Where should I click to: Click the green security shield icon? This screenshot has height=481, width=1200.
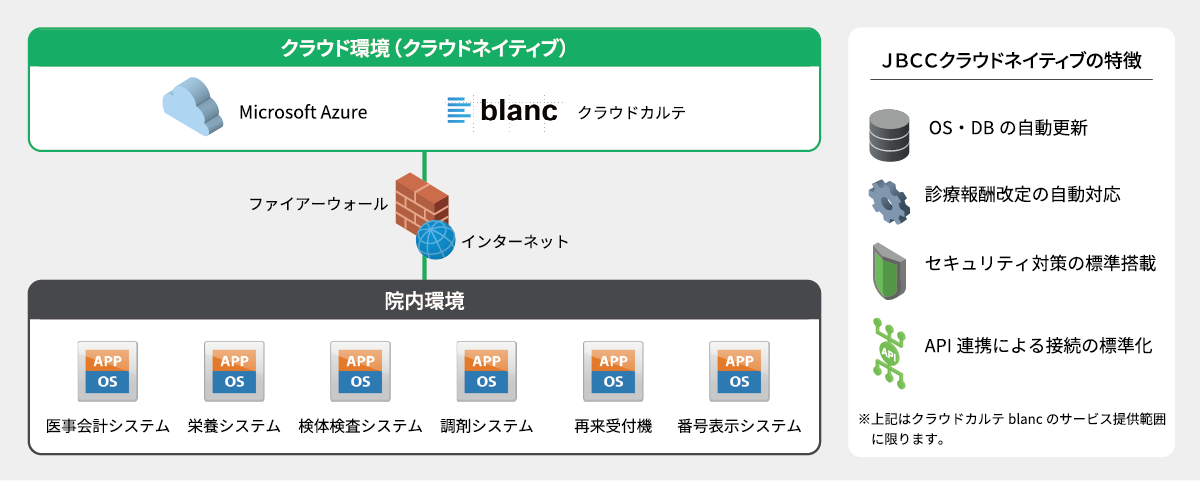click(889, 268)
